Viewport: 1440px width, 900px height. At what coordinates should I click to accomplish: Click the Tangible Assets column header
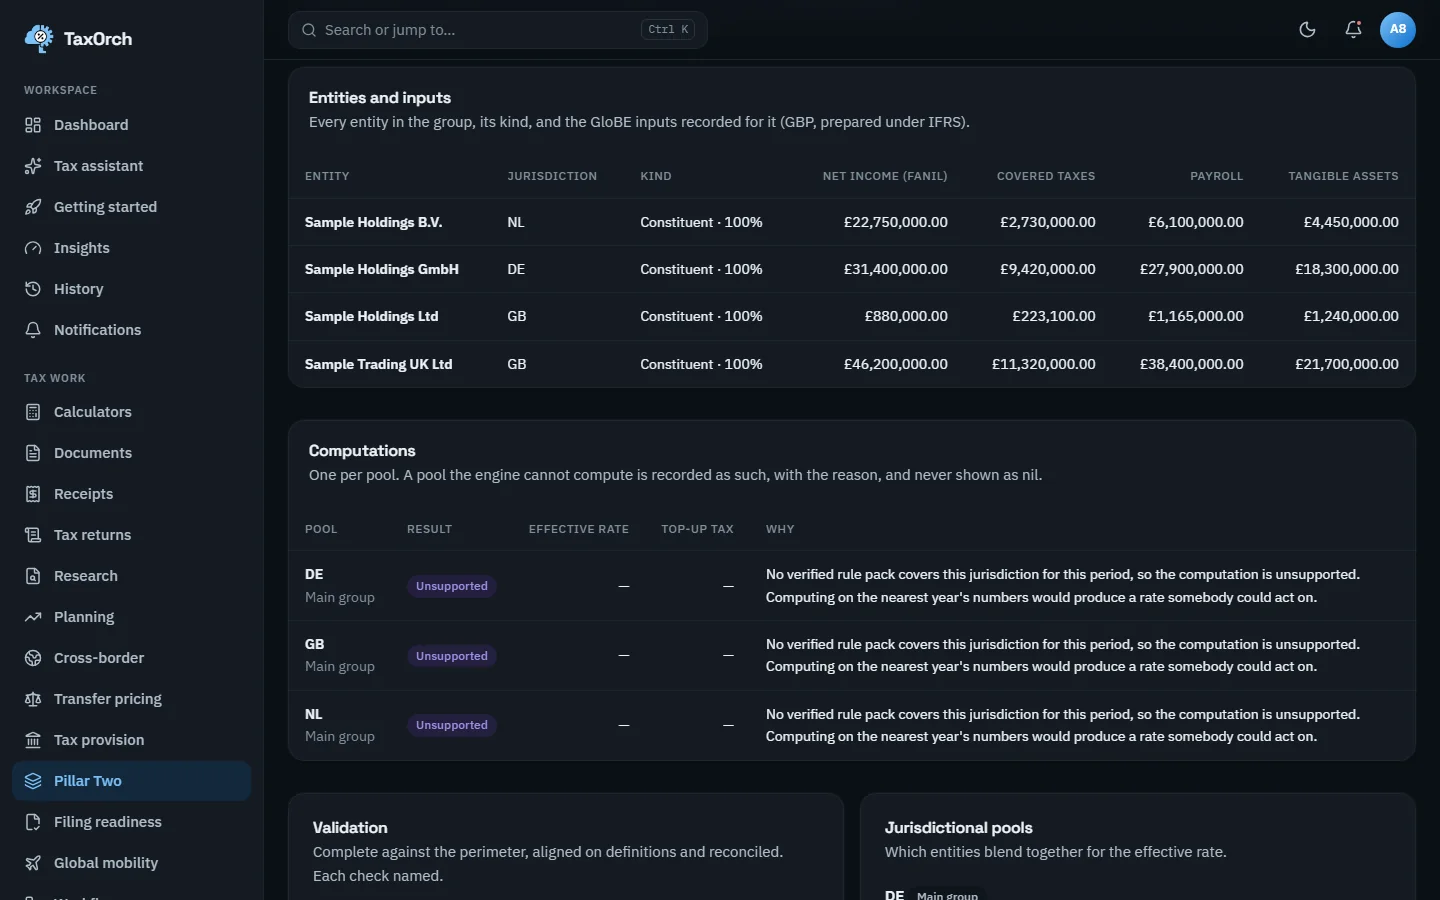1343,176
